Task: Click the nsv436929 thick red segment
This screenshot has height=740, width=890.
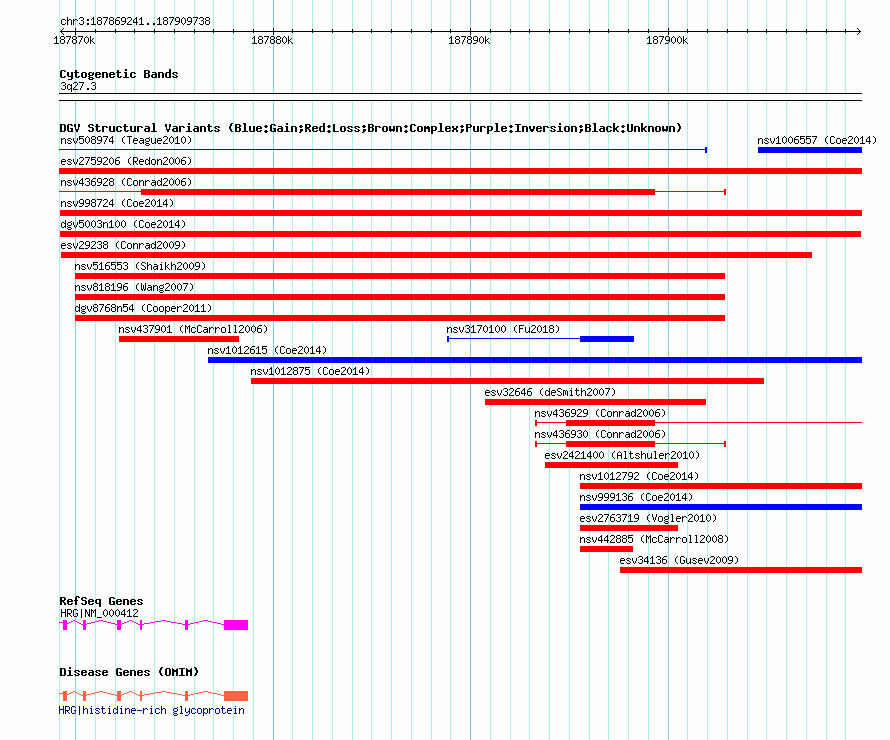Action: [611, 423]
